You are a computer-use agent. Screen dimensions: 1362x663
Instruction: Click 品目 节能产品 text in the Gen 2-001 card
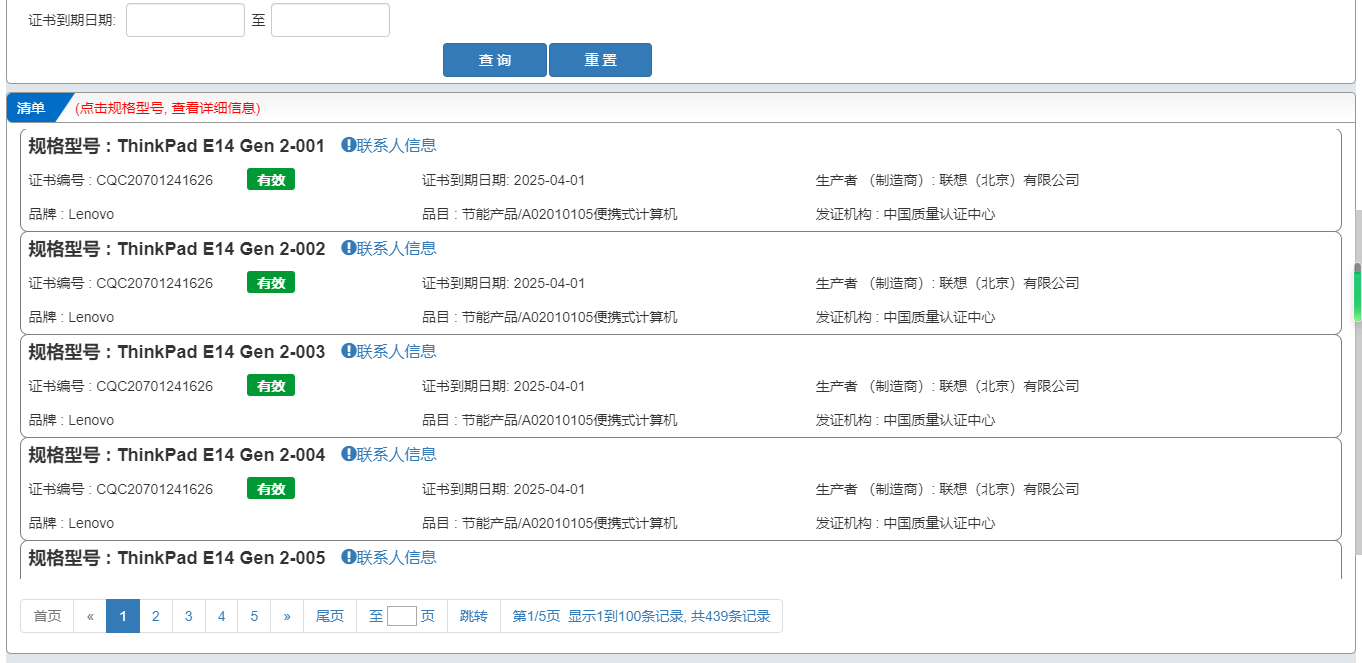[550, 215]
